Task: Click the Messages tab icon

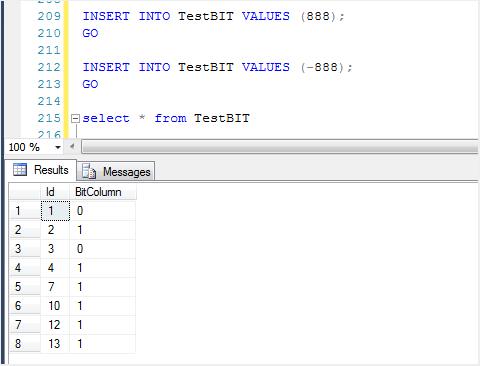Action: (x=89, y=171)
